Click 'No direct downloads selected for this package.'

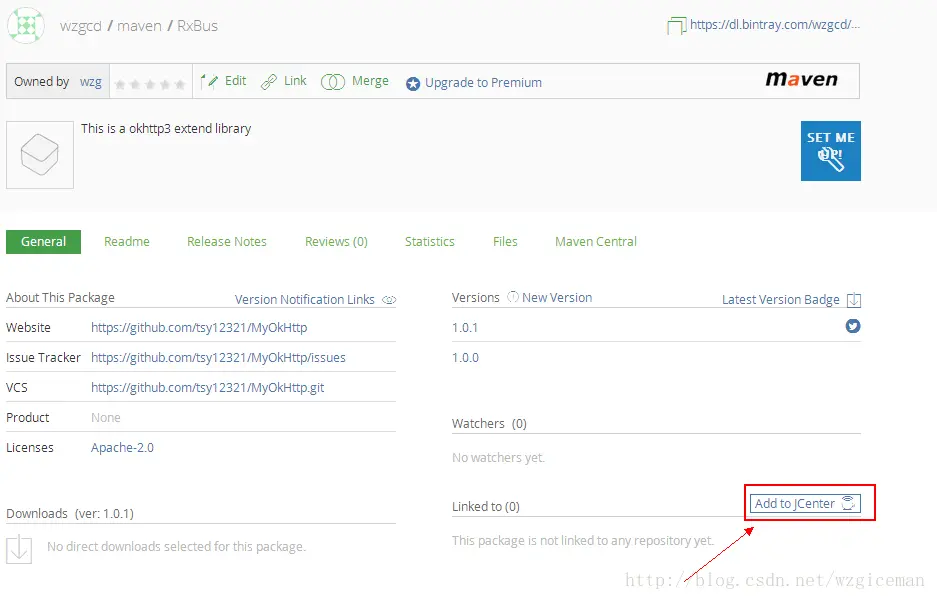pyautogui.click(x=176, y=547)
